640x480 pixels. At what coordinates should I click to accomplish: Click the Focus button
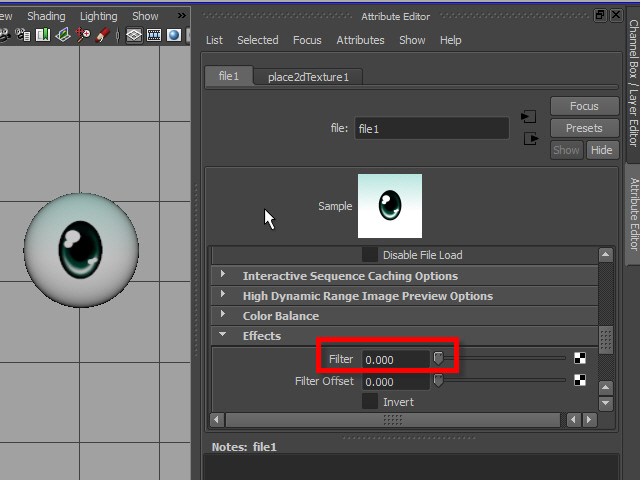pyautogui.click(x=584, y=106)
